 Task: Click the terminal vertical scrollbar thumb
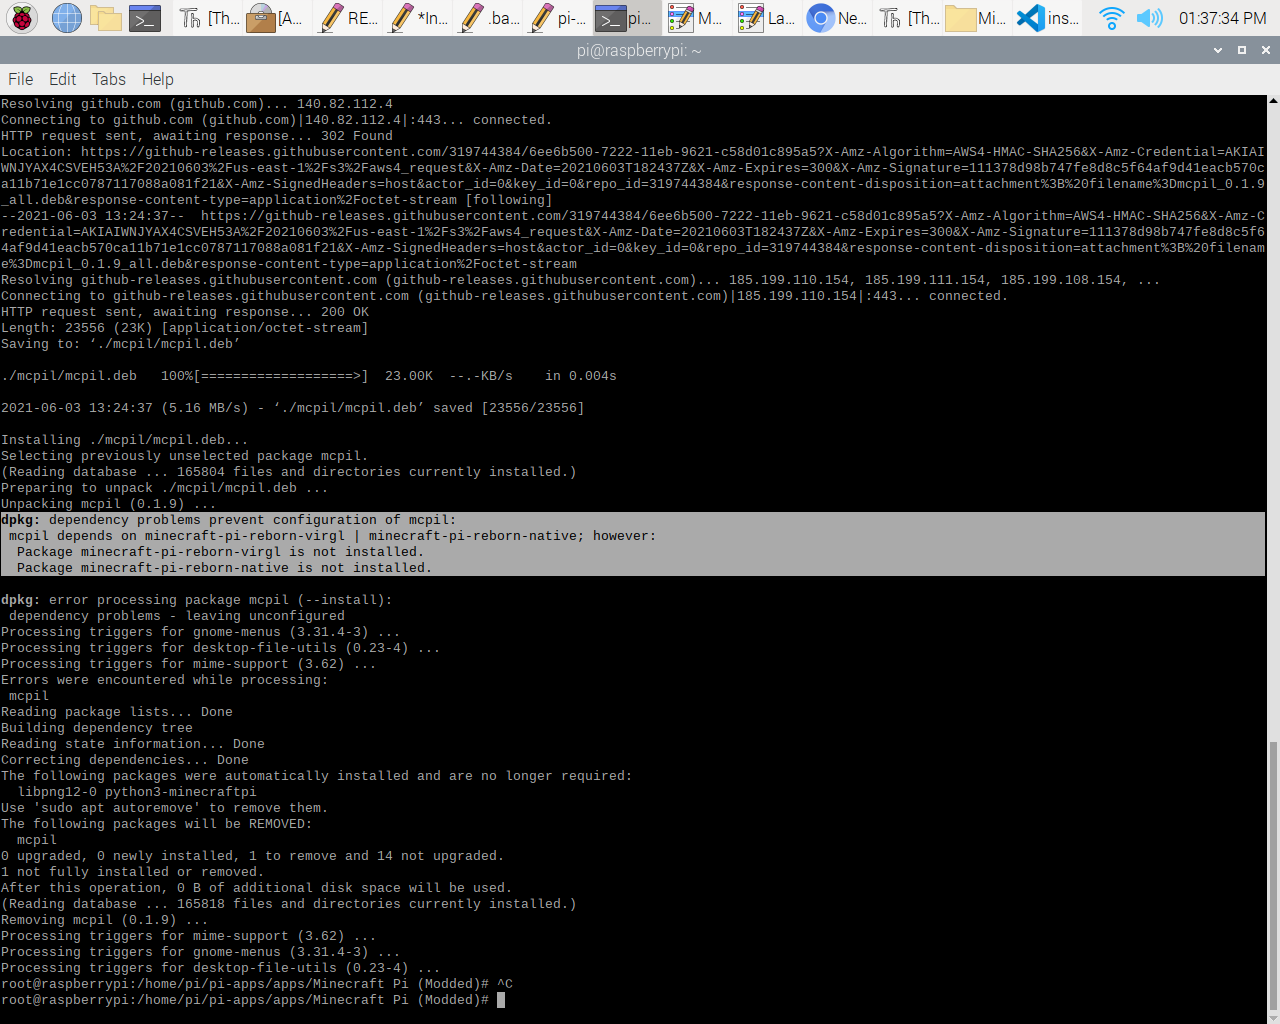tap(1273, 877)
